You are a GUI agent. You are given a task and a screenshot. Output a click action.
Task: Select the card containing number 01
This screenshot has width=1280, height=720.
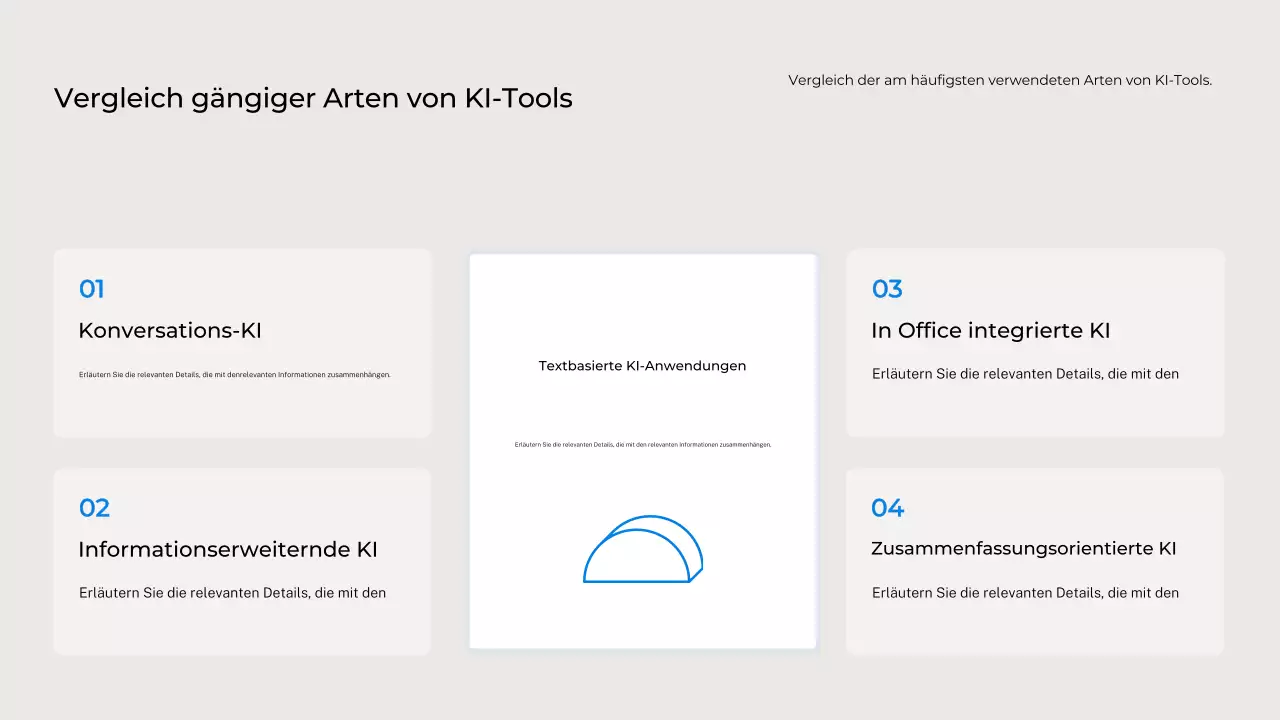[242, 343]
